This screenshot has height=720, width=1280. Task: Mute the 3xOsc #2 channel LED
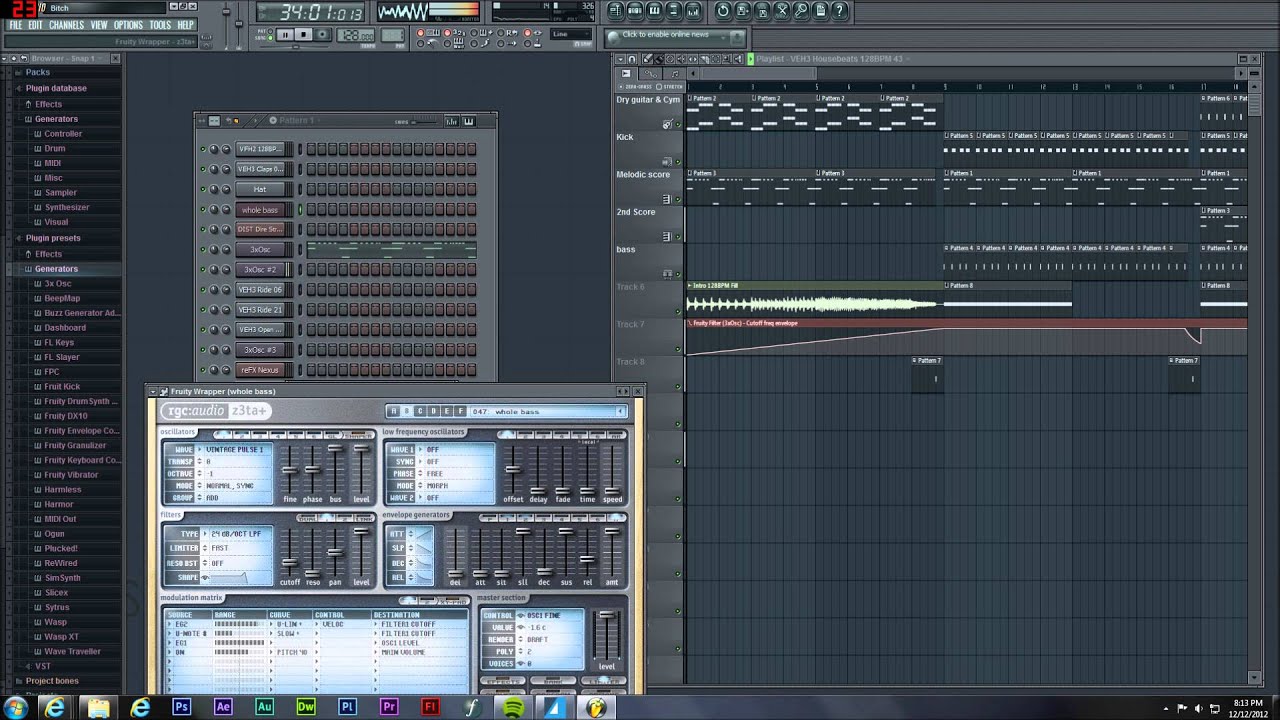[x=202, y=269]
